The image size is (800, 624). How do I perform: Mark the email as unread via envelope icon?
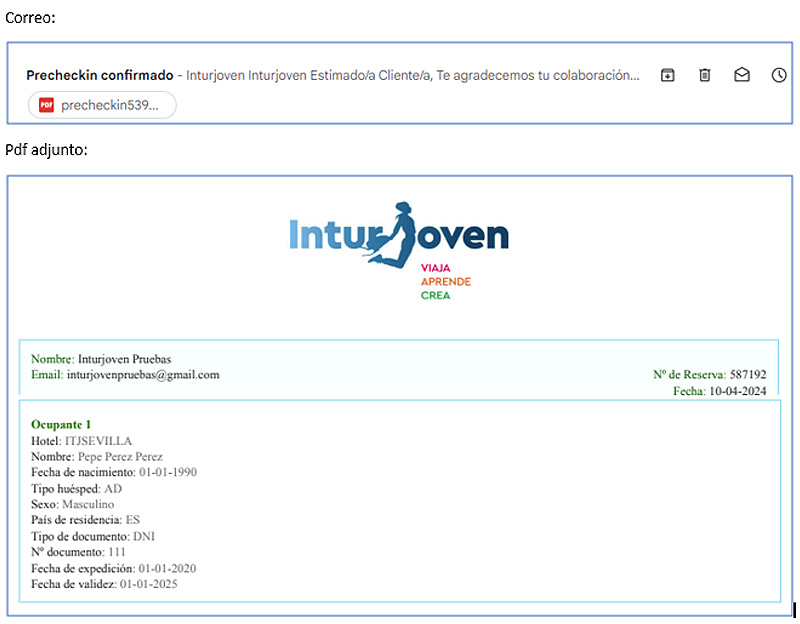742,75
